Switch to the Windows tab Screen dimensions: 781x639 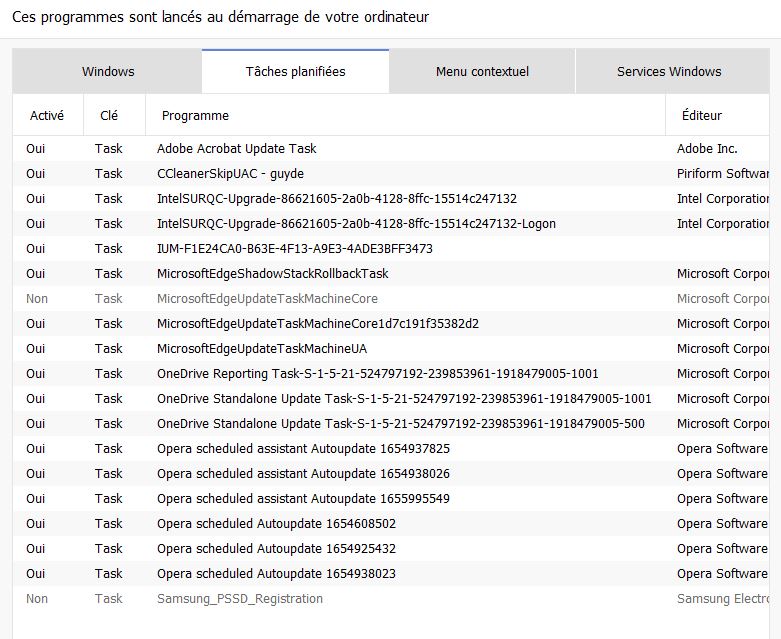point(108,71)
